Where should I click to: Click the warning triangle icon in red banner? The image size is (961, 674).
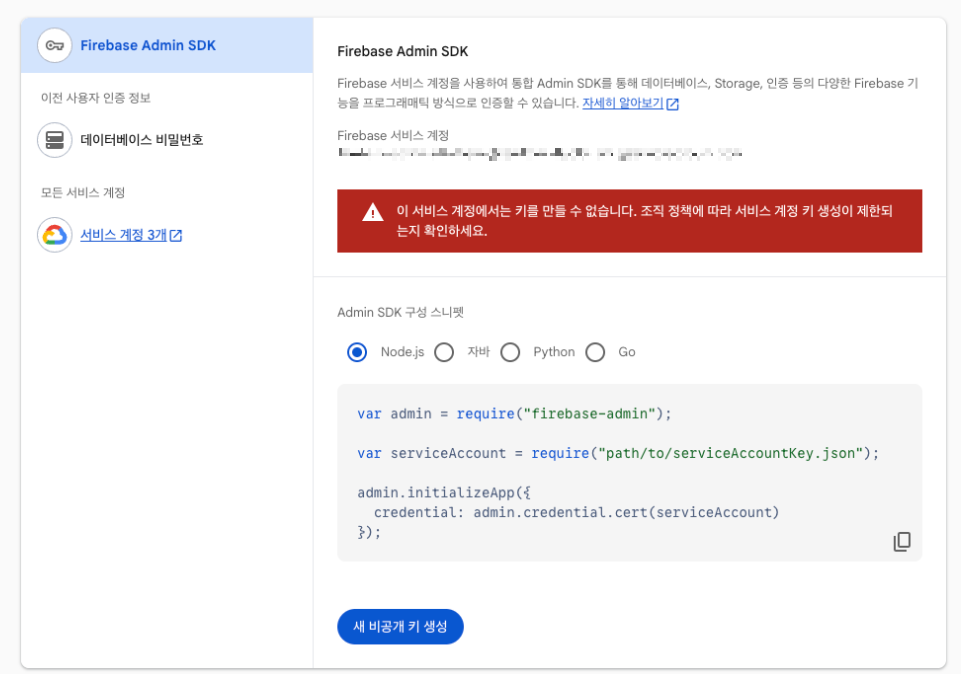click(373, 213)
